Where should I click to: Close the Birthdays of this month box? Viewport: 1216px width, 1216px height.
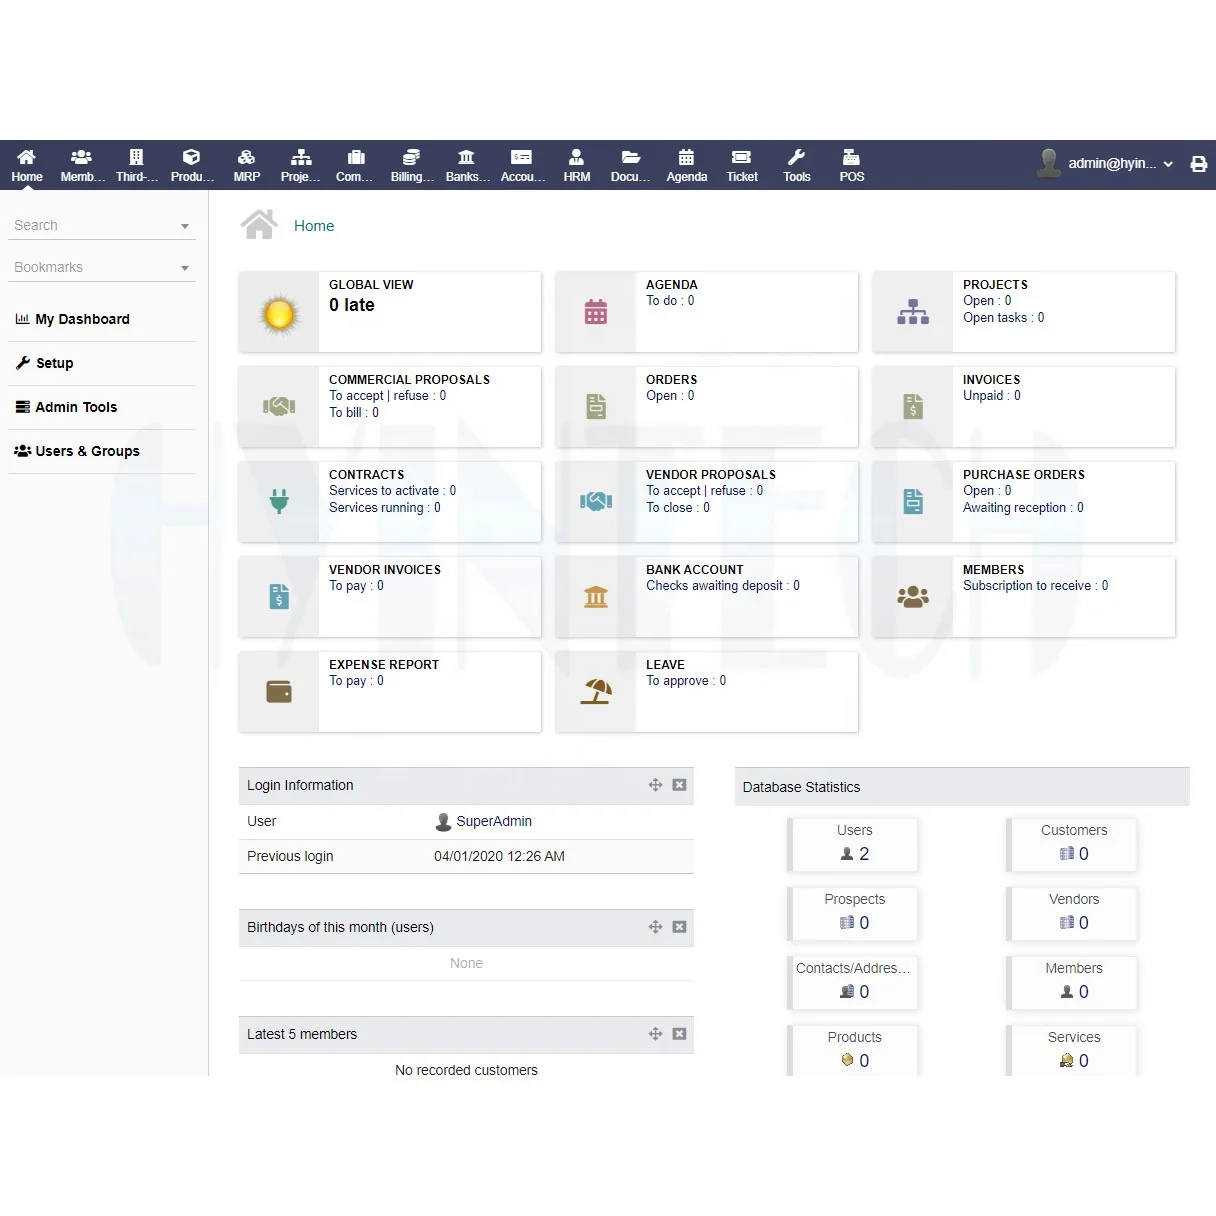[679, 927]
